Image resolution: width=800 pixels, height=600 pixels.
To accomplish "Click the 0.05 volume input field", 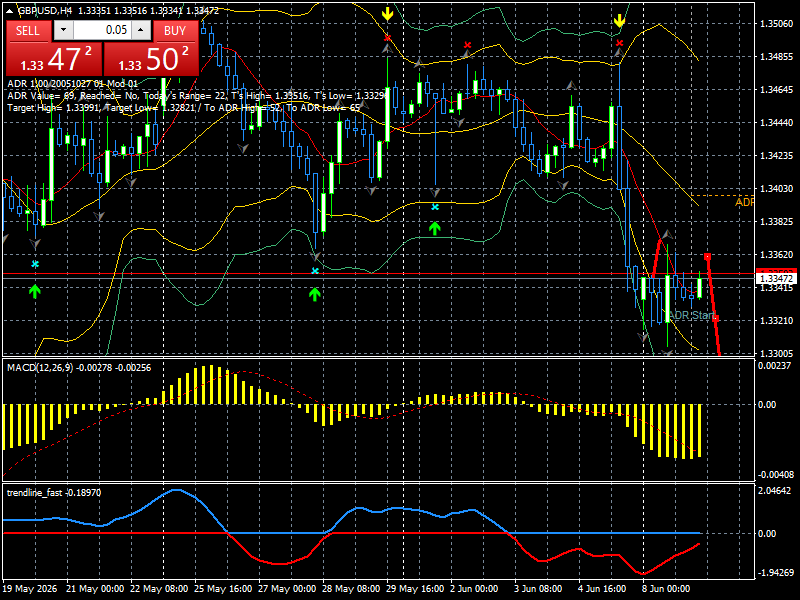I will point(103,30).
